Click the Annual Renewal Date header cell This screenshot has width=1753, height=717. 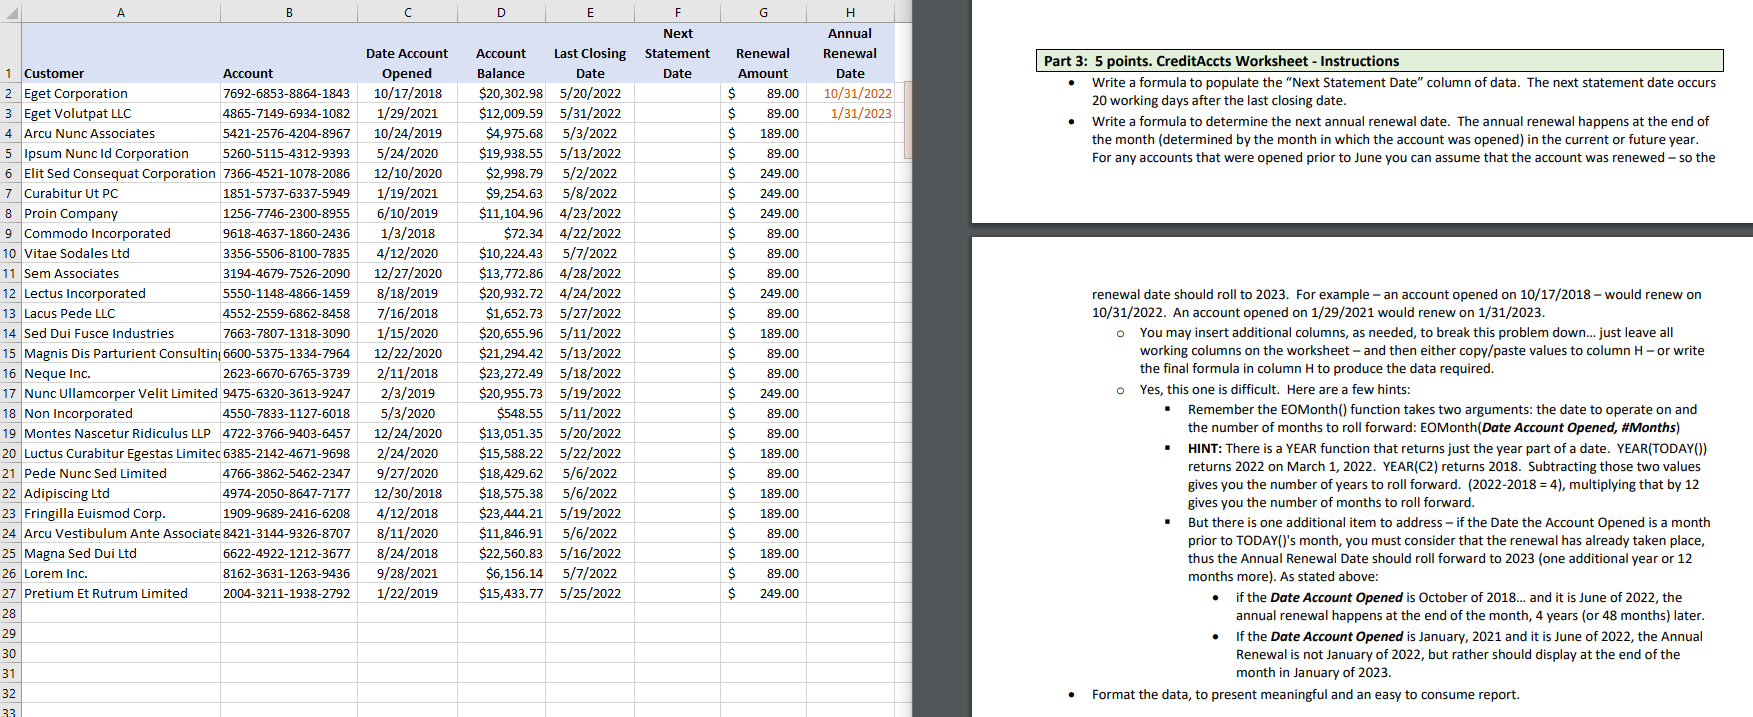850,53
